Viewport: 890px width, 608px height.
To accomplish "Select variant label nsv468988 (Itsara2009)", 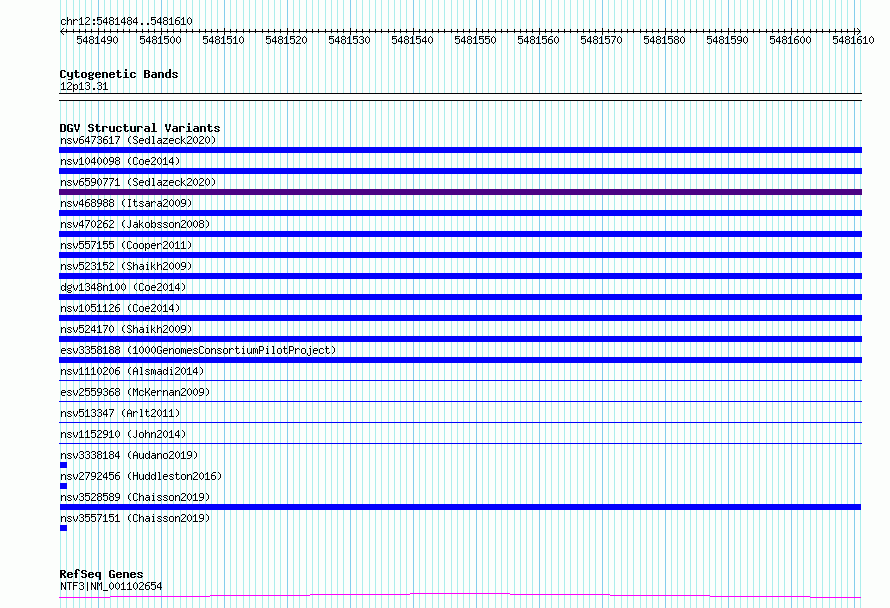I will [126, 203].
